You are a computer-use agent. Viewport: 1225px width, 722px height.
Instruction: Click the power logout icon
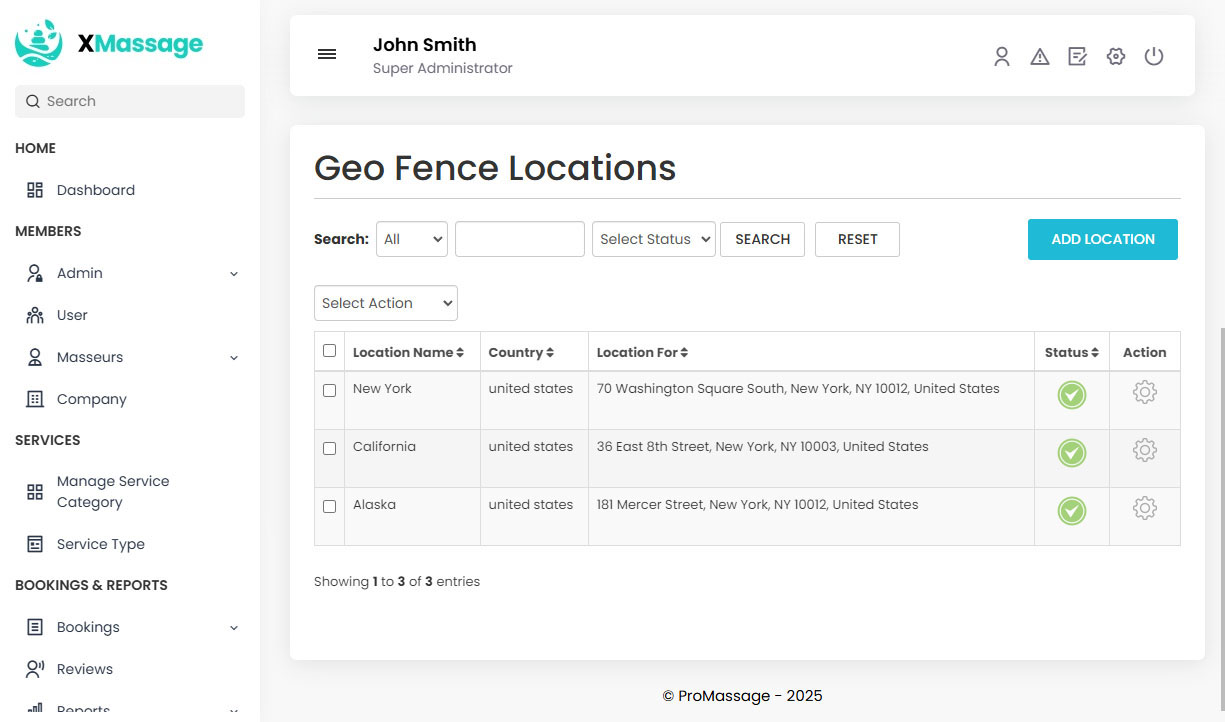pos(1154,57)
